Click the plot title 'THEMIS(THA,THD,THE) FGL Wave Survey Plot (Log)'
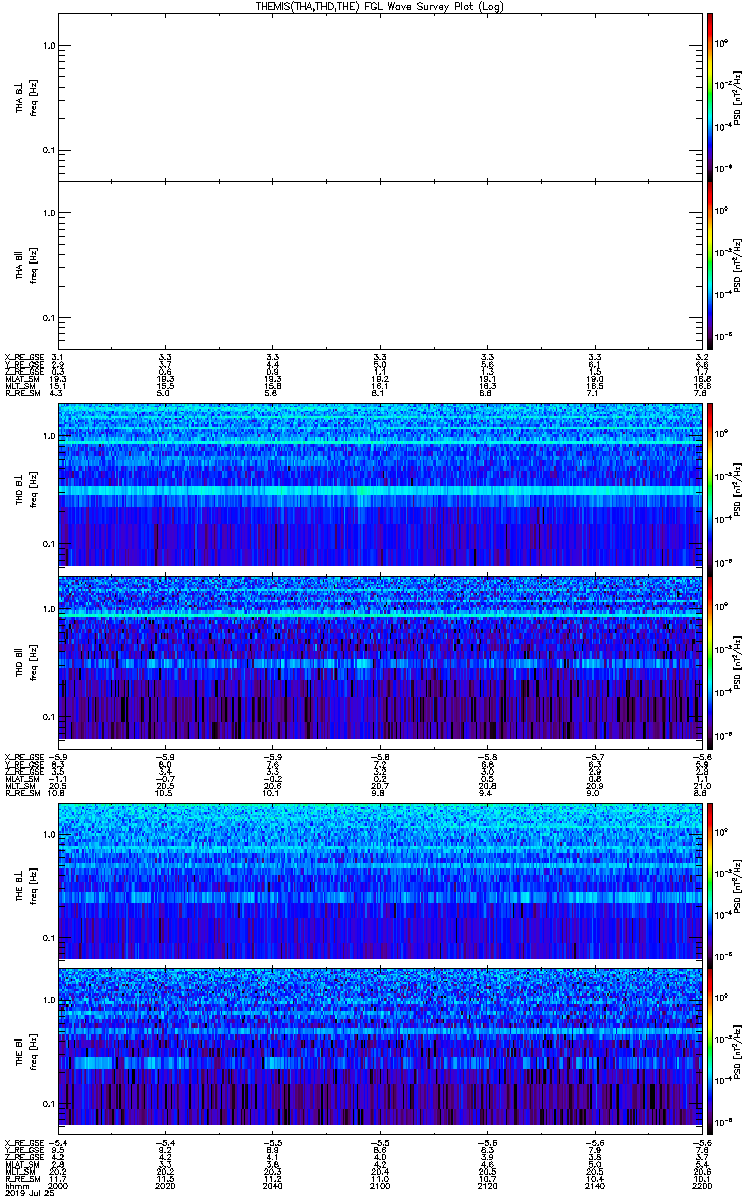750x1200 pixels. pos(380,6)
